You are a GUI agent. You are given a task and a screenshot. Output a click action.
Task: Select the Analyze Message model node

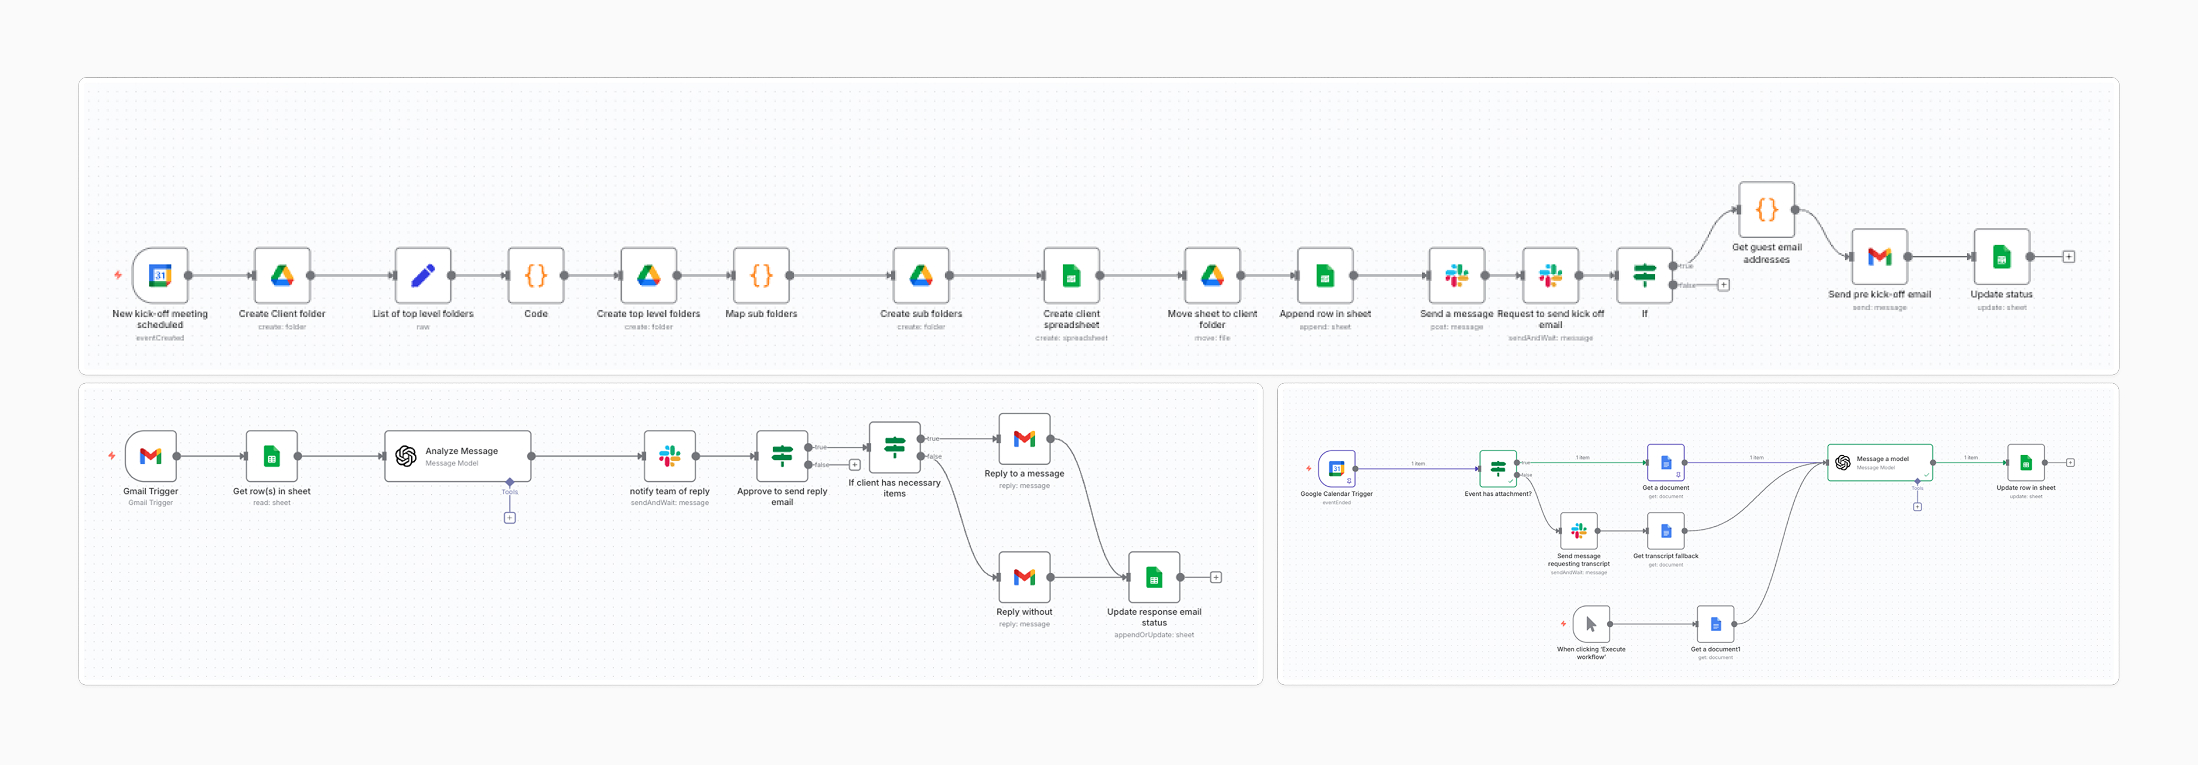click(x=458, y=456)
